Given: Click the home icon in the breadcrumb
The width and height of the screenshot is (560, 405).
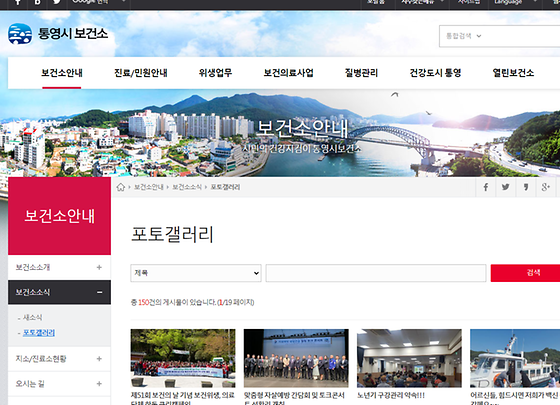Looking at the screenshot, I should point(121,187).
